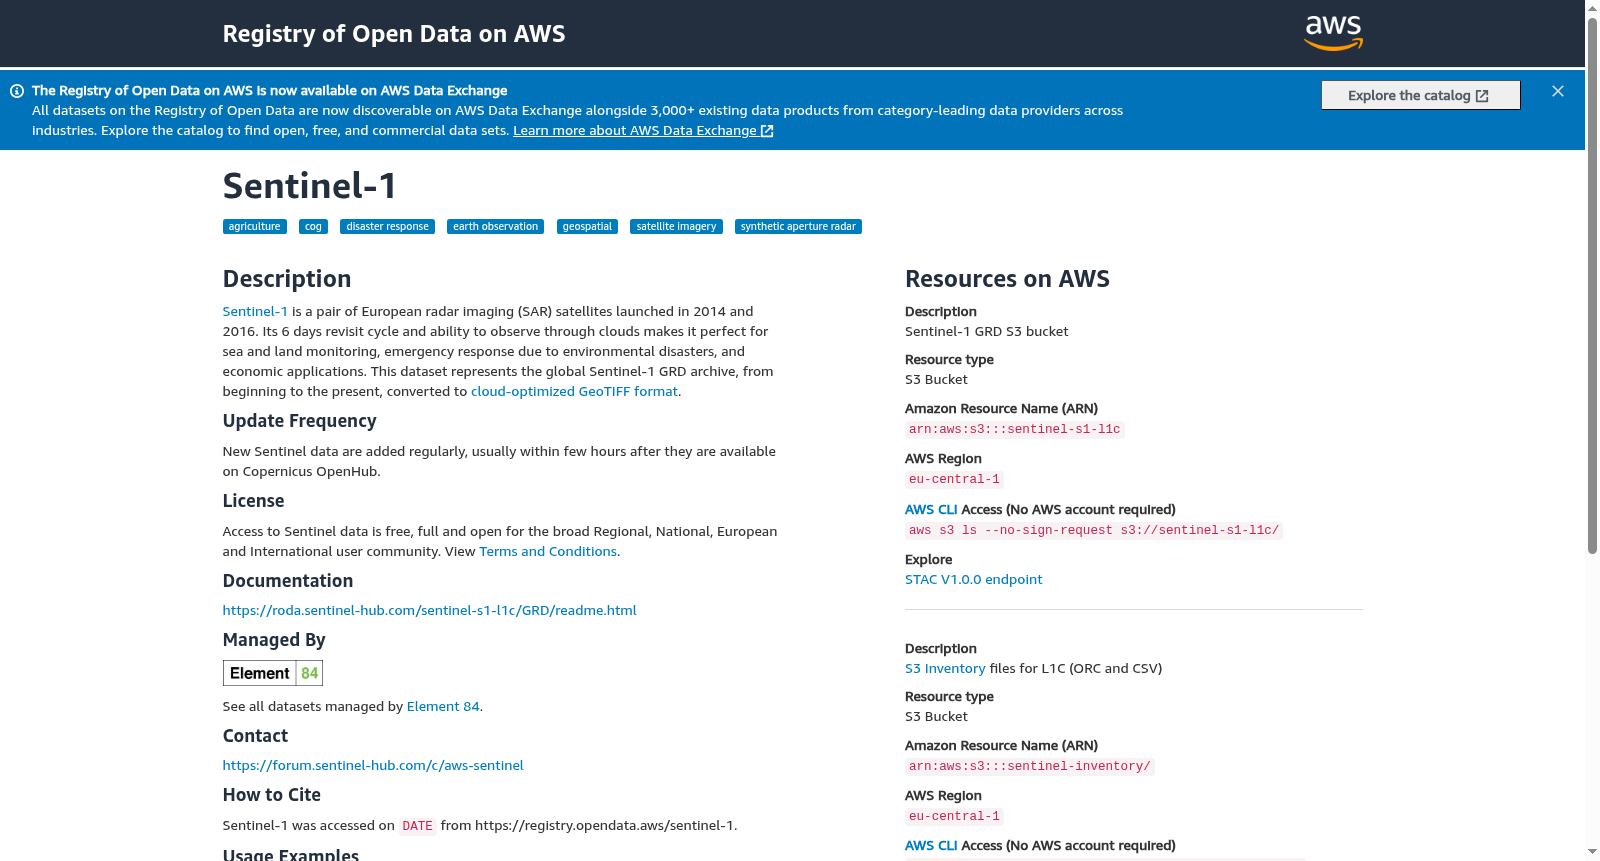1600x861 pixels.
Task: Click the Resources on AWS heading
Action: pyautogui.click(x=1007, y=279)
